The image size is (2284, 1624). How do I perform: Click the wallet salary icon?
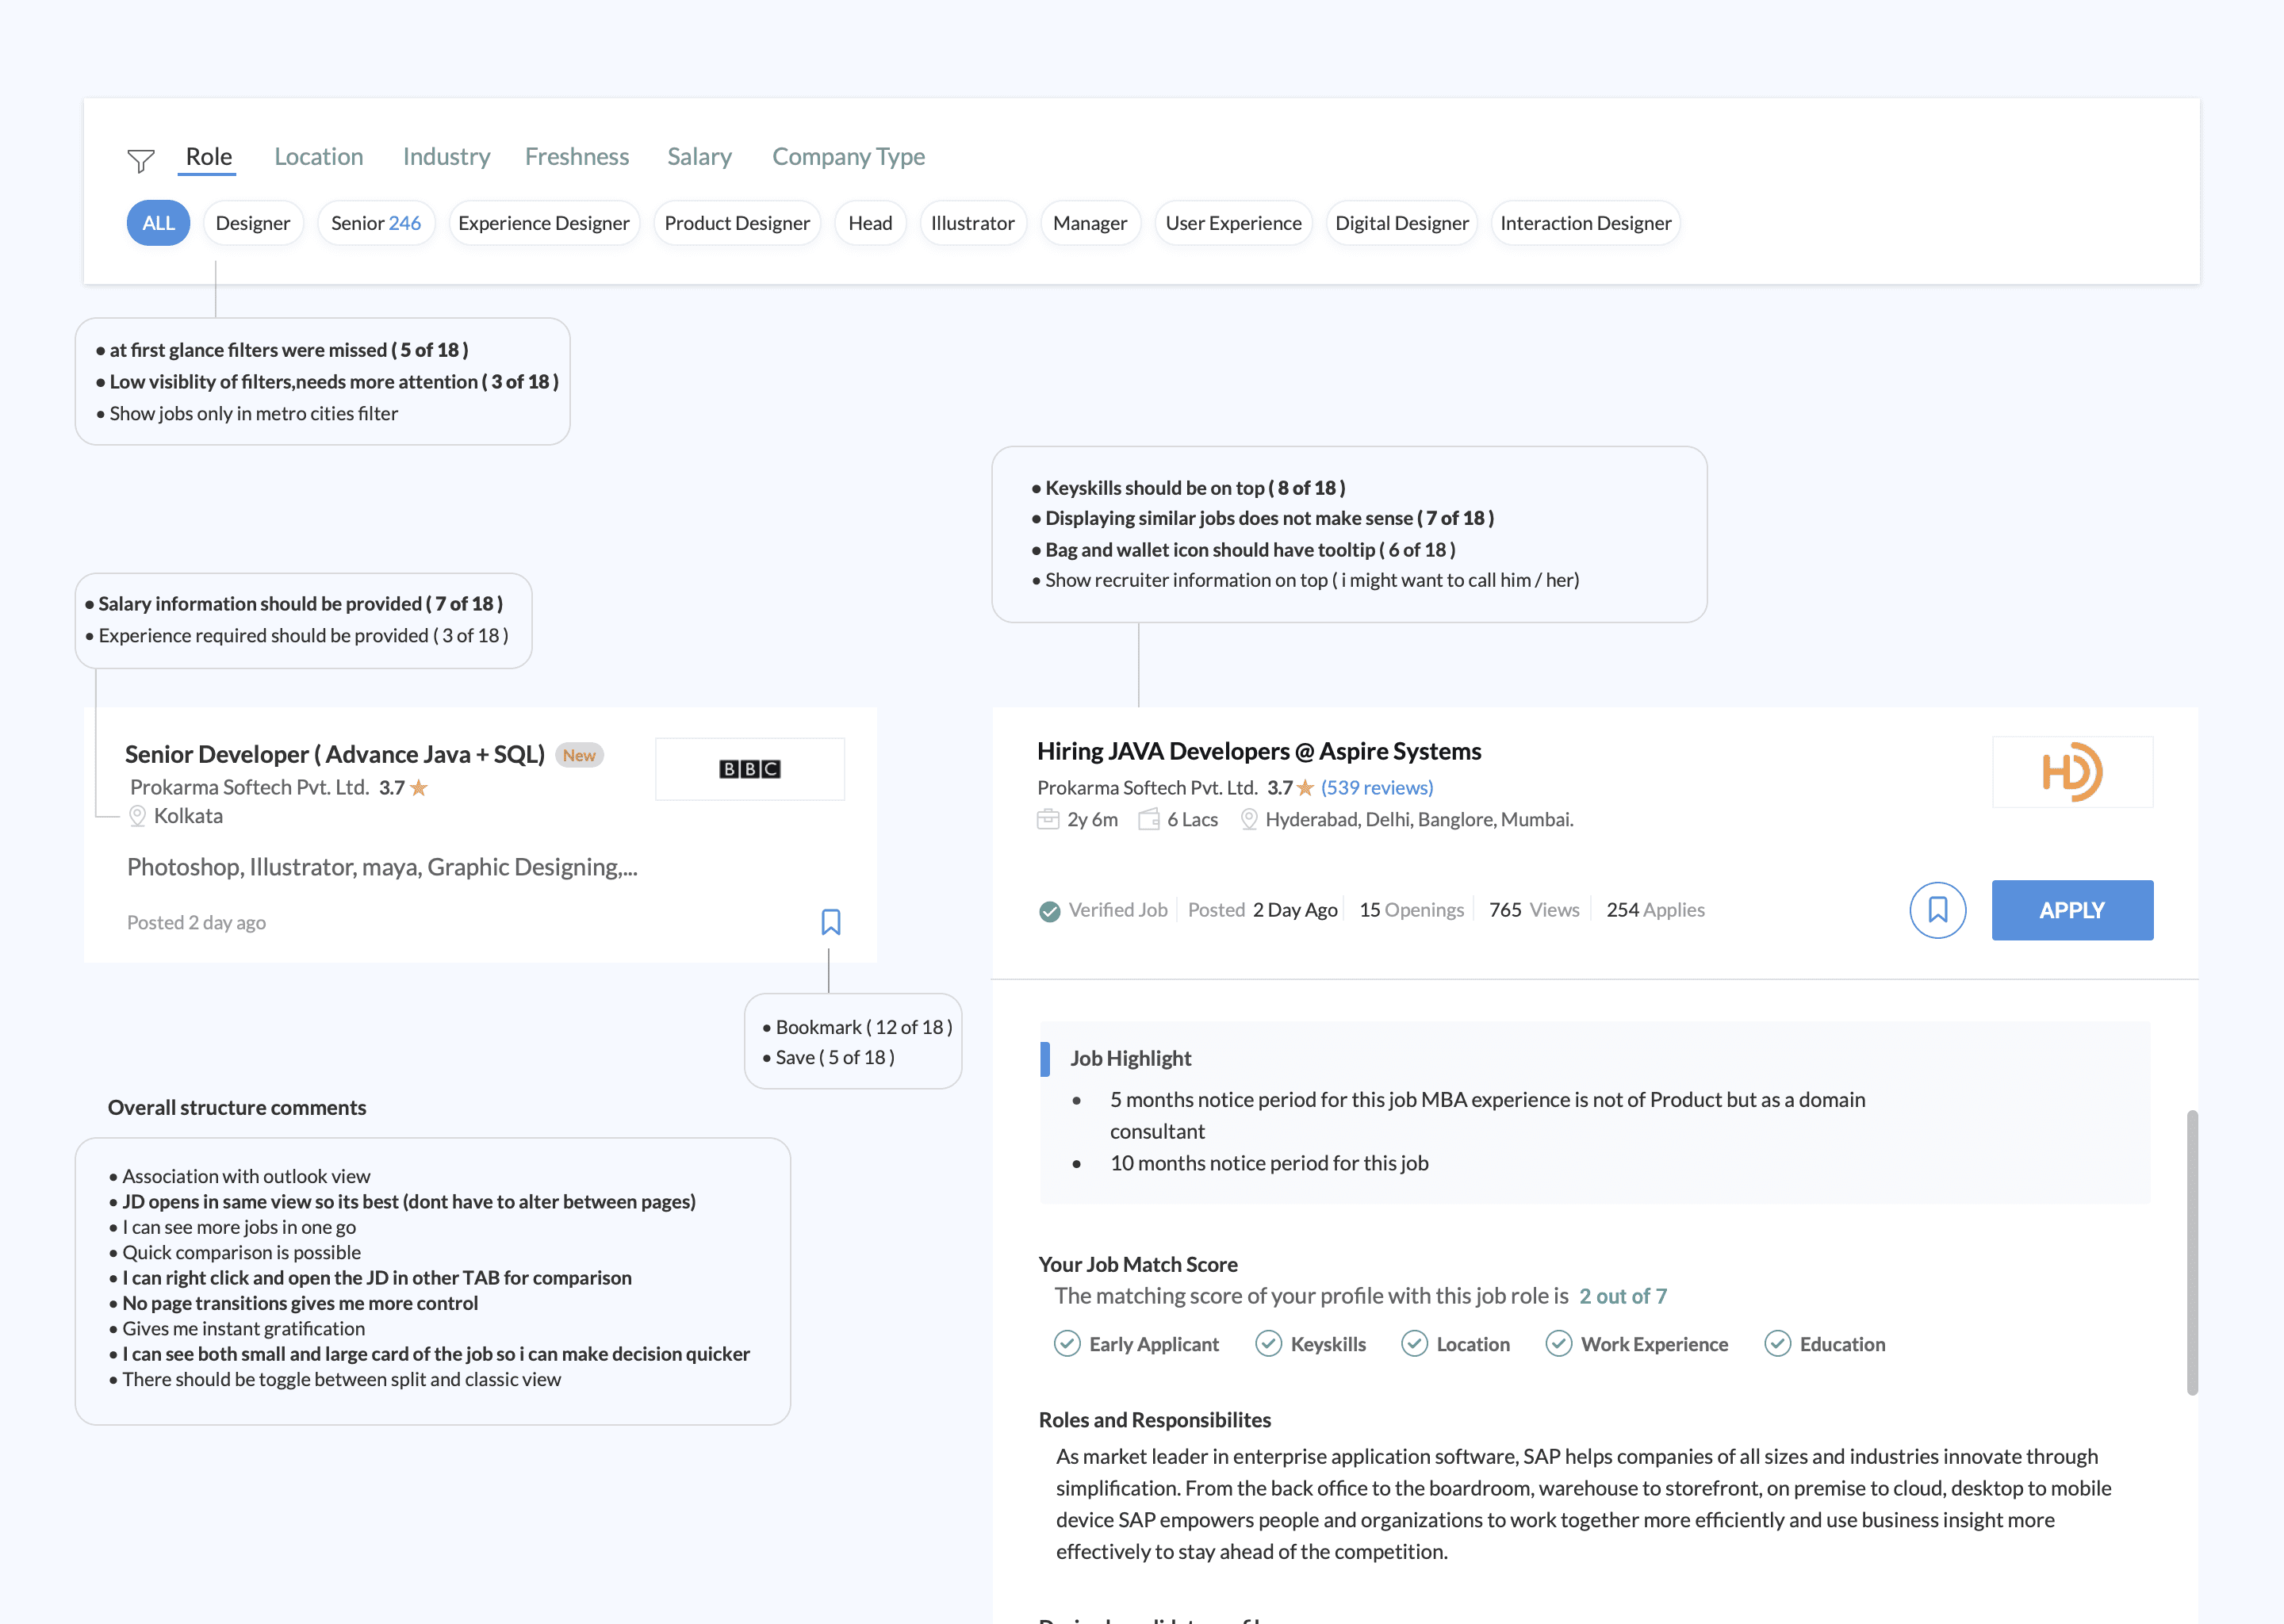1149,819
